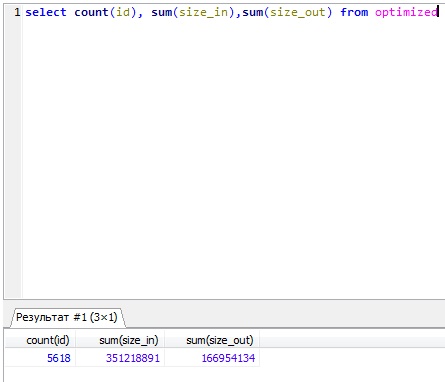Viewport: 445px width, 382px height.
Task: Click the 'count' function in the query
Action: 91,12
